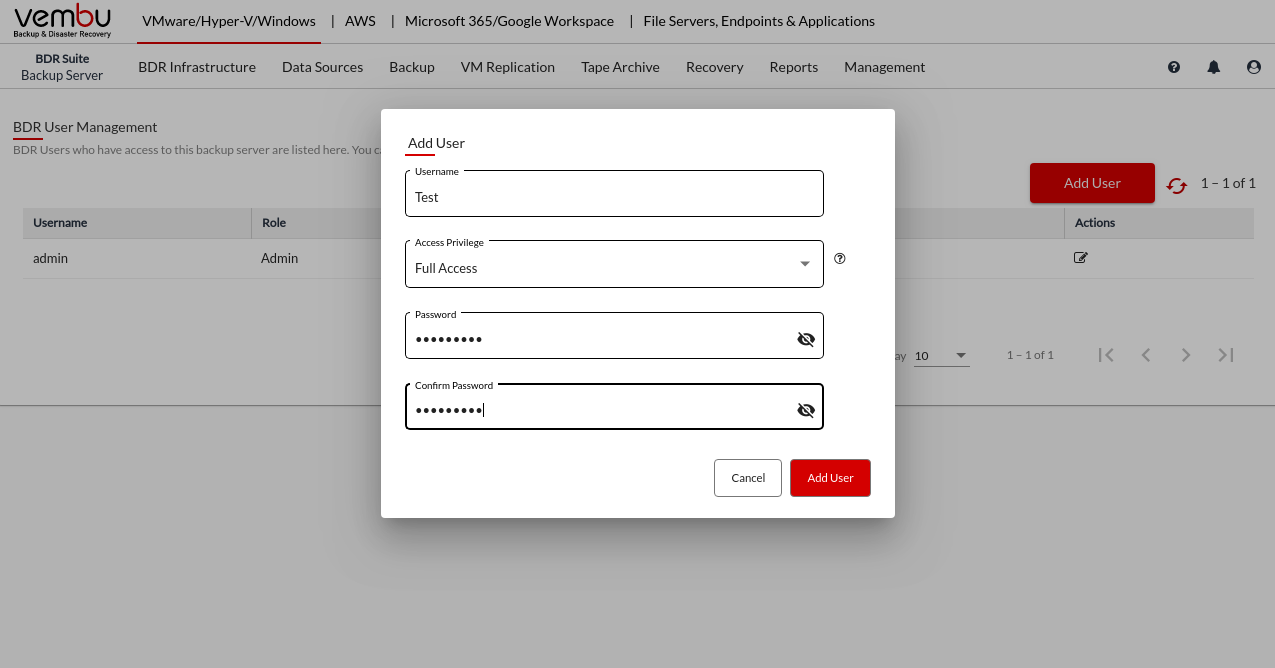
Task: Open the Management menu
Action: 884,67
